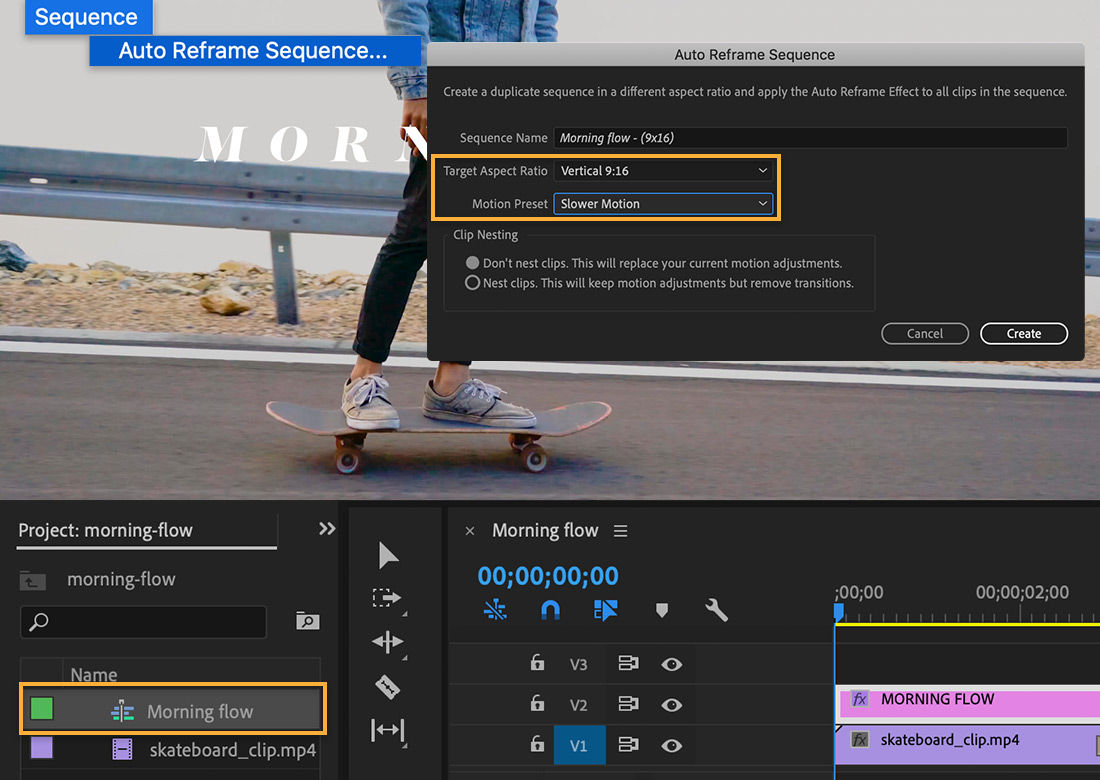Select the Slip tool

point(388,730)
